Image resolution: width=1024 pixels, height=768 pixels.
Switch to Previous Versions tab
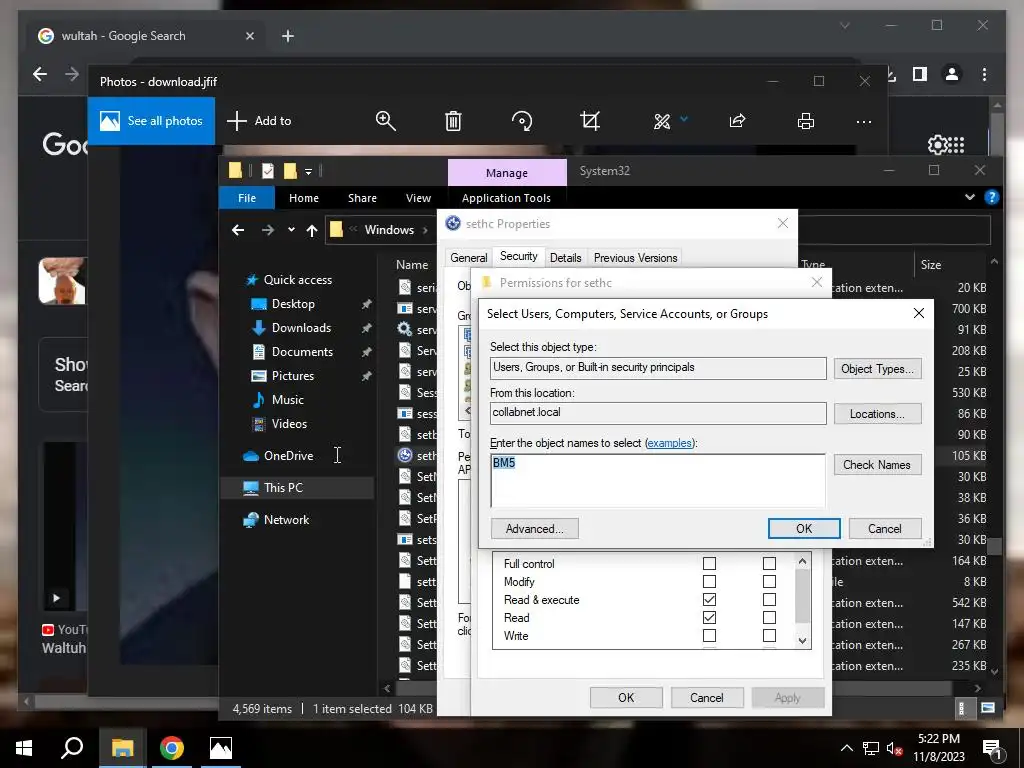[635, 257]
